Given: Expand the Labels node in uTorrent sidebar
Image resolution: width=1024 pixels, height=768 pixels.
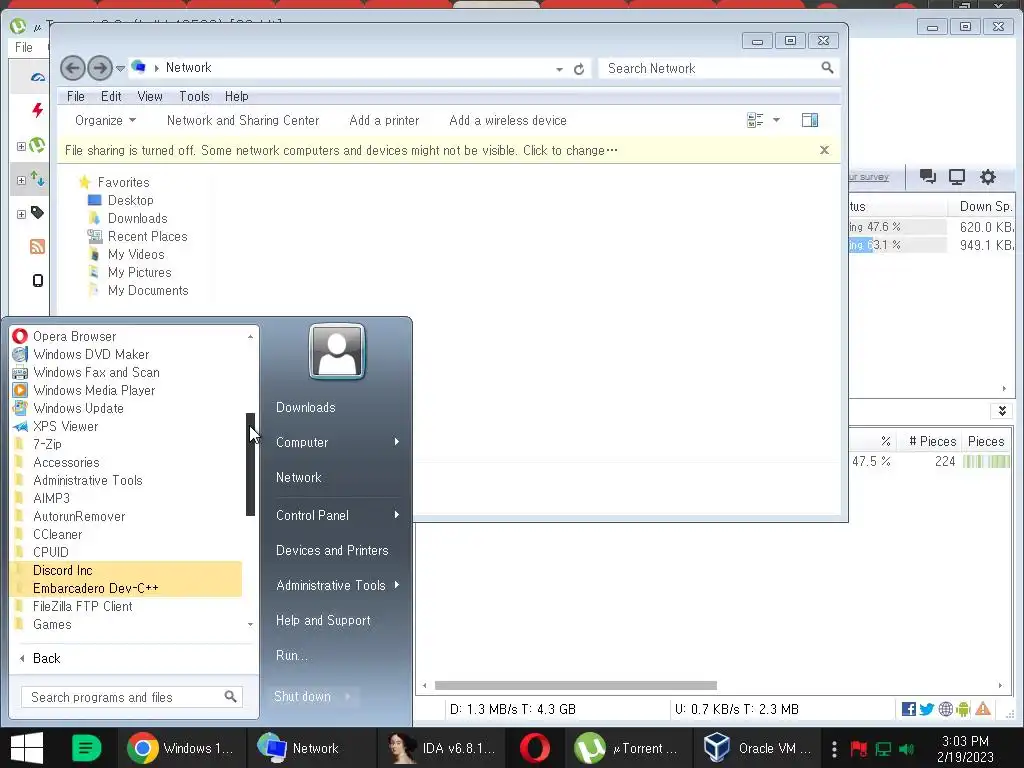Looking at the screenshot, I should click(x=21, y=214).
